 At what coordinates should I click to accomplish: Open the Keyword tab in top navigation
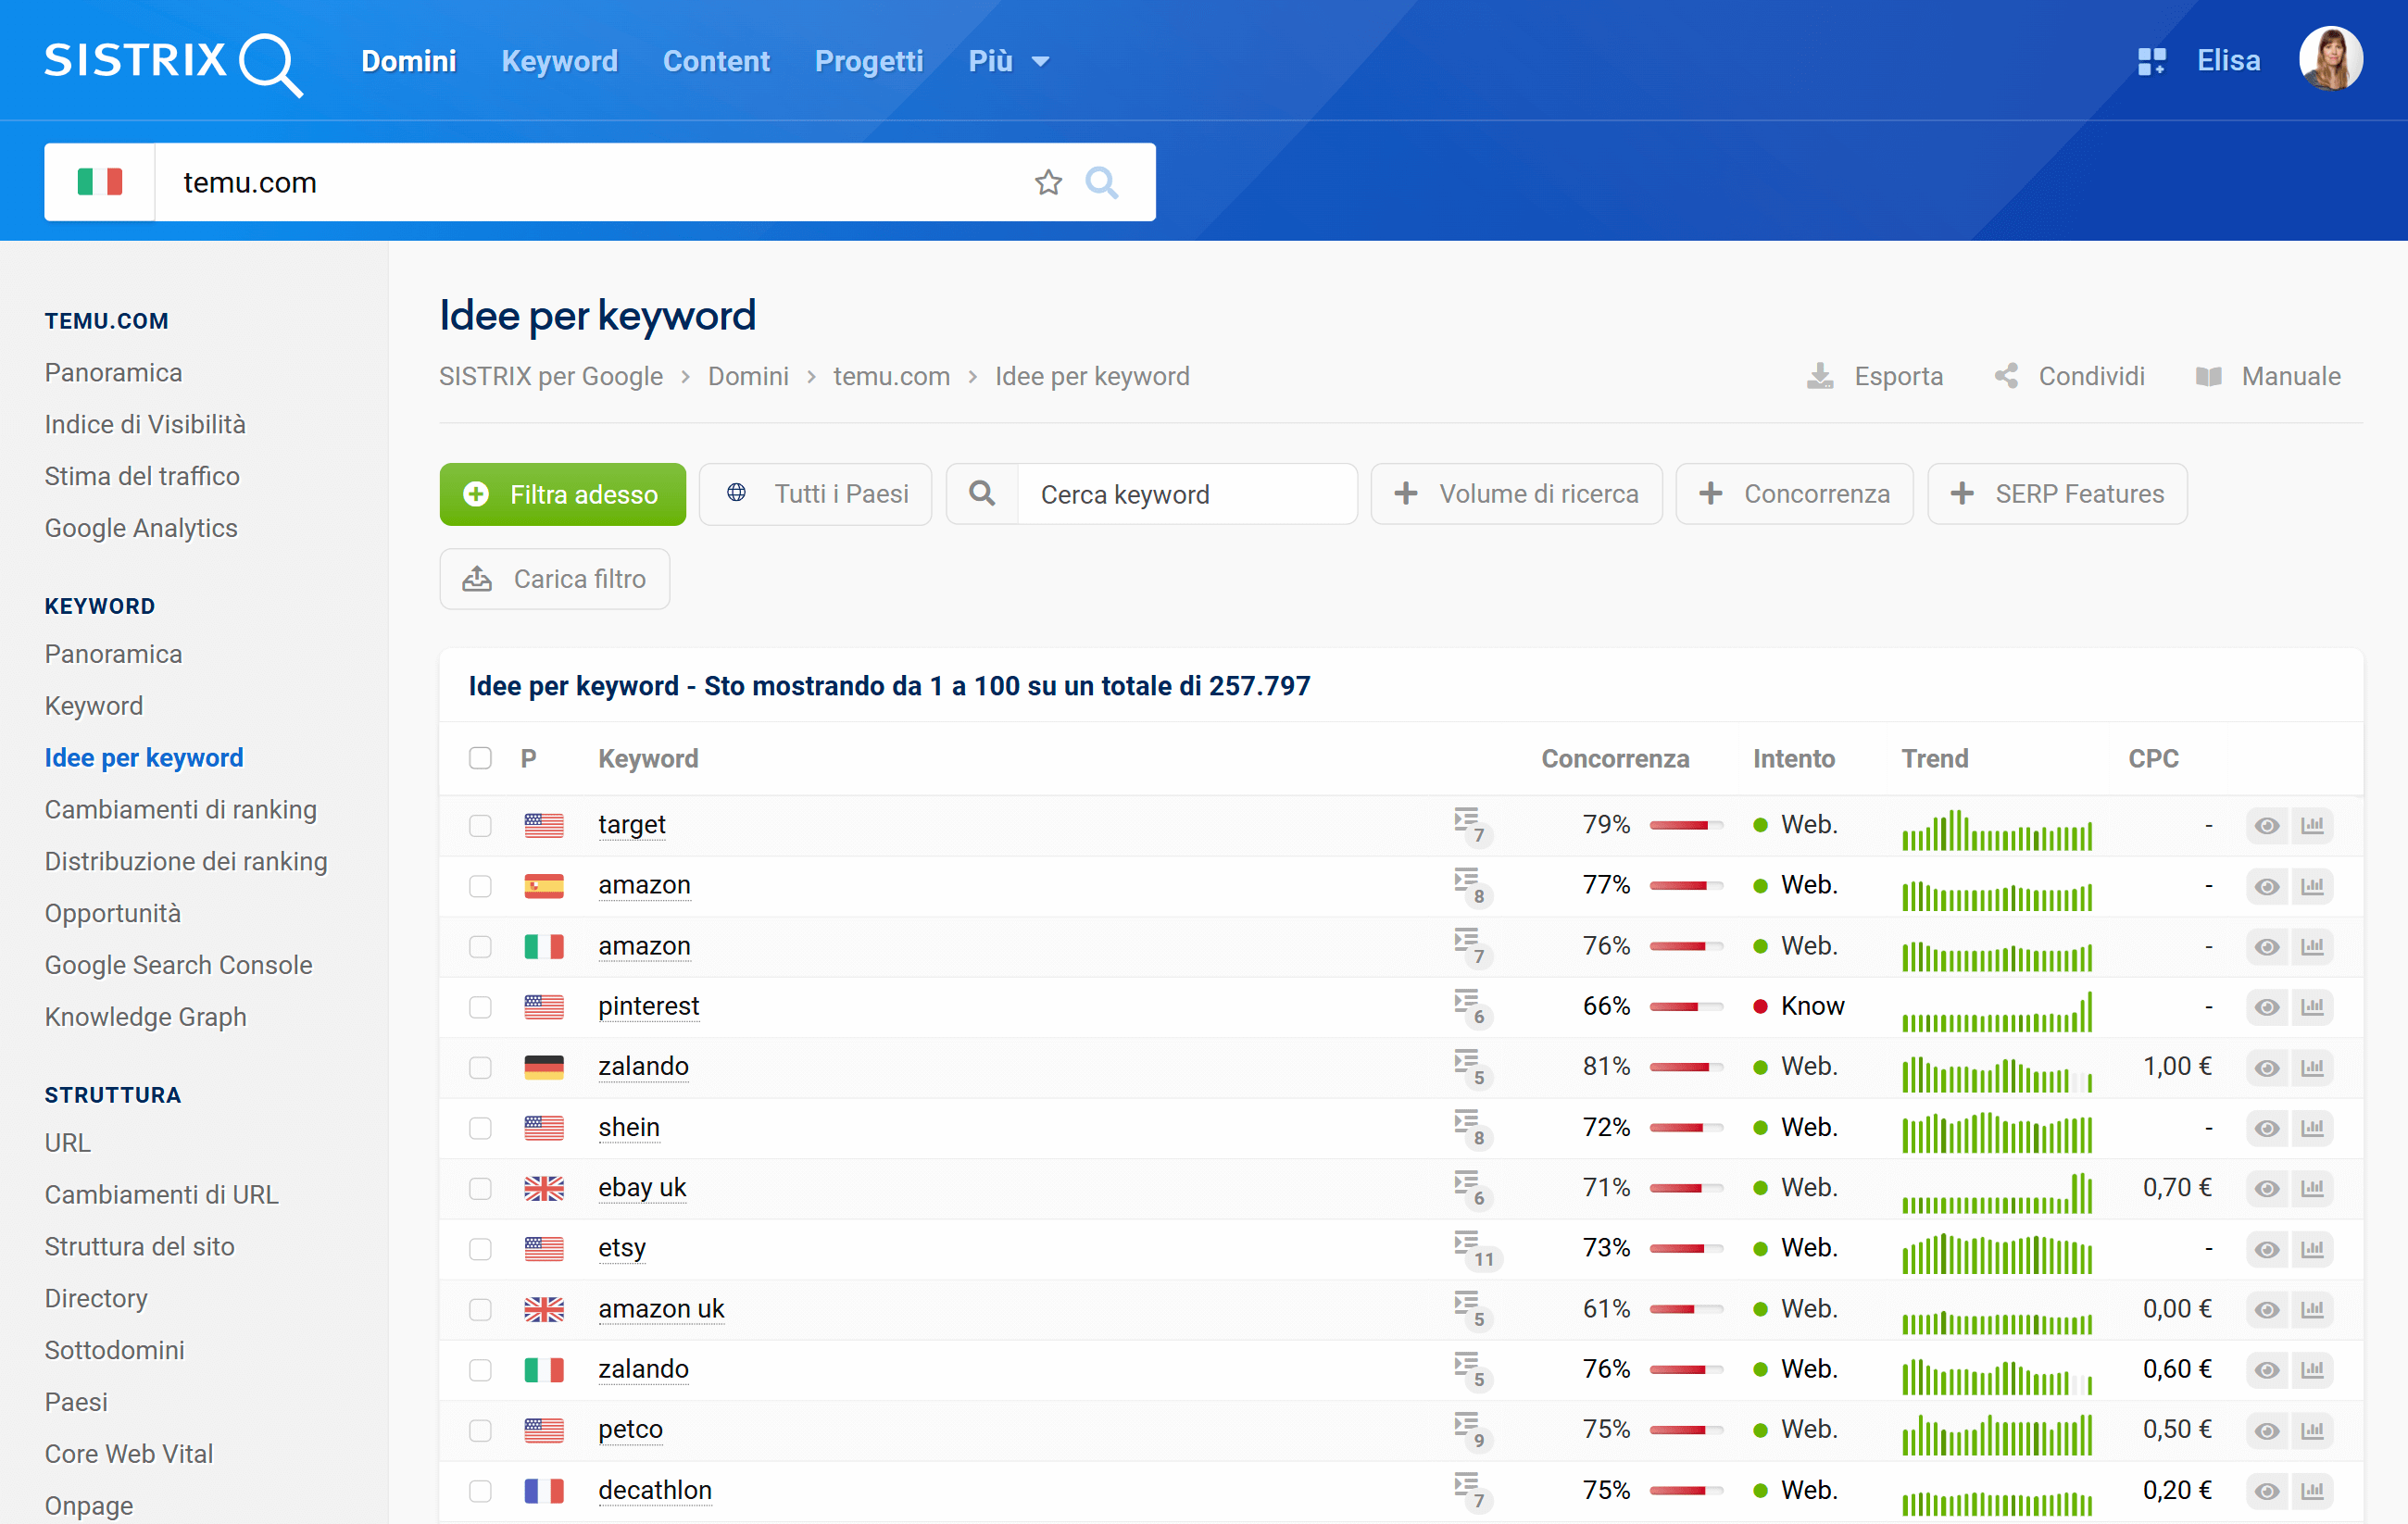click(559, 61)
